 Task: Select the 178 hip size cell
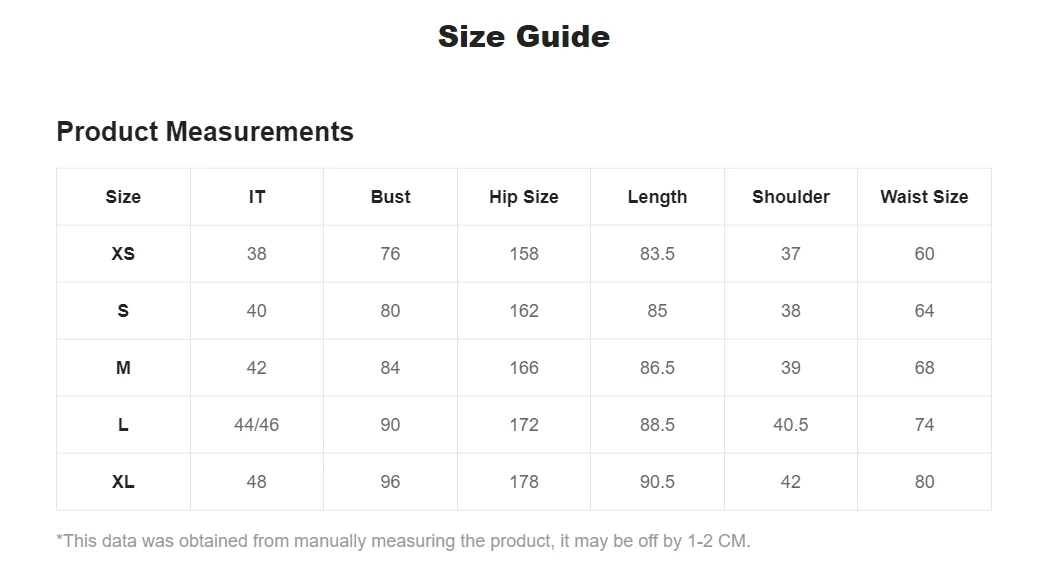(523, 482)
